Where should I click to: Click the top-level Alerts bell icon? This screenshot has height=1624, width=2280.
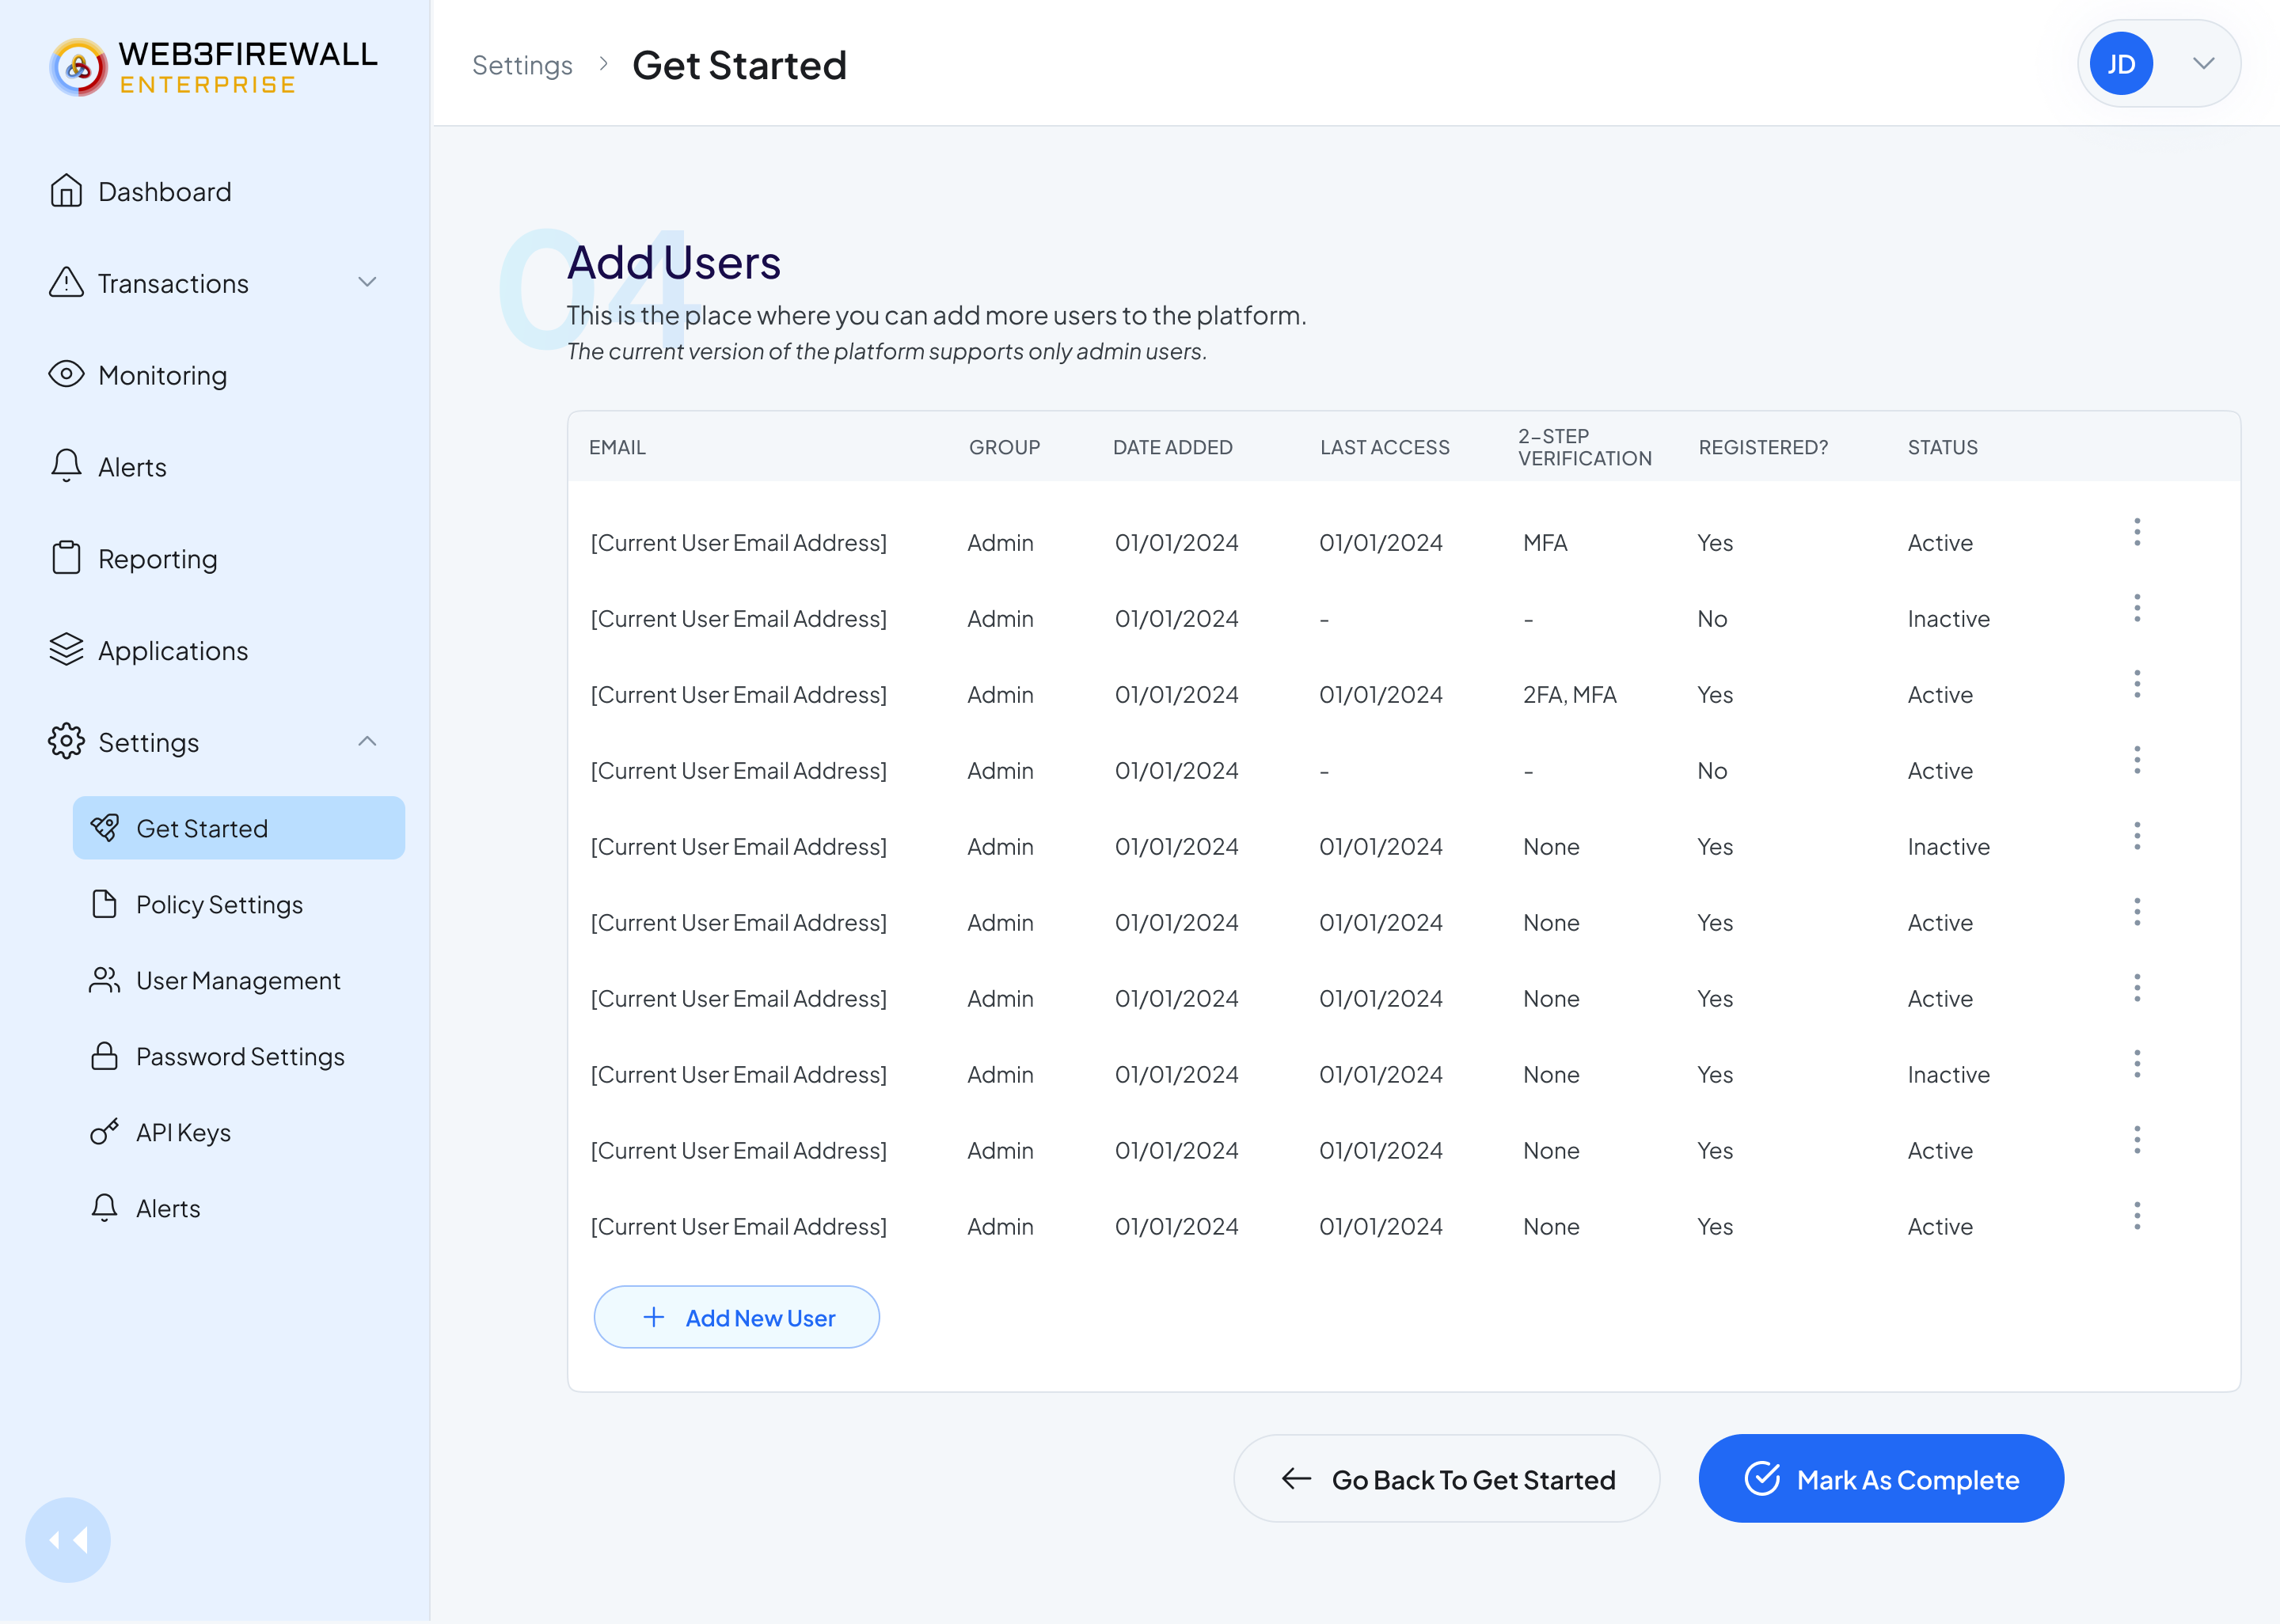[66, 466]
